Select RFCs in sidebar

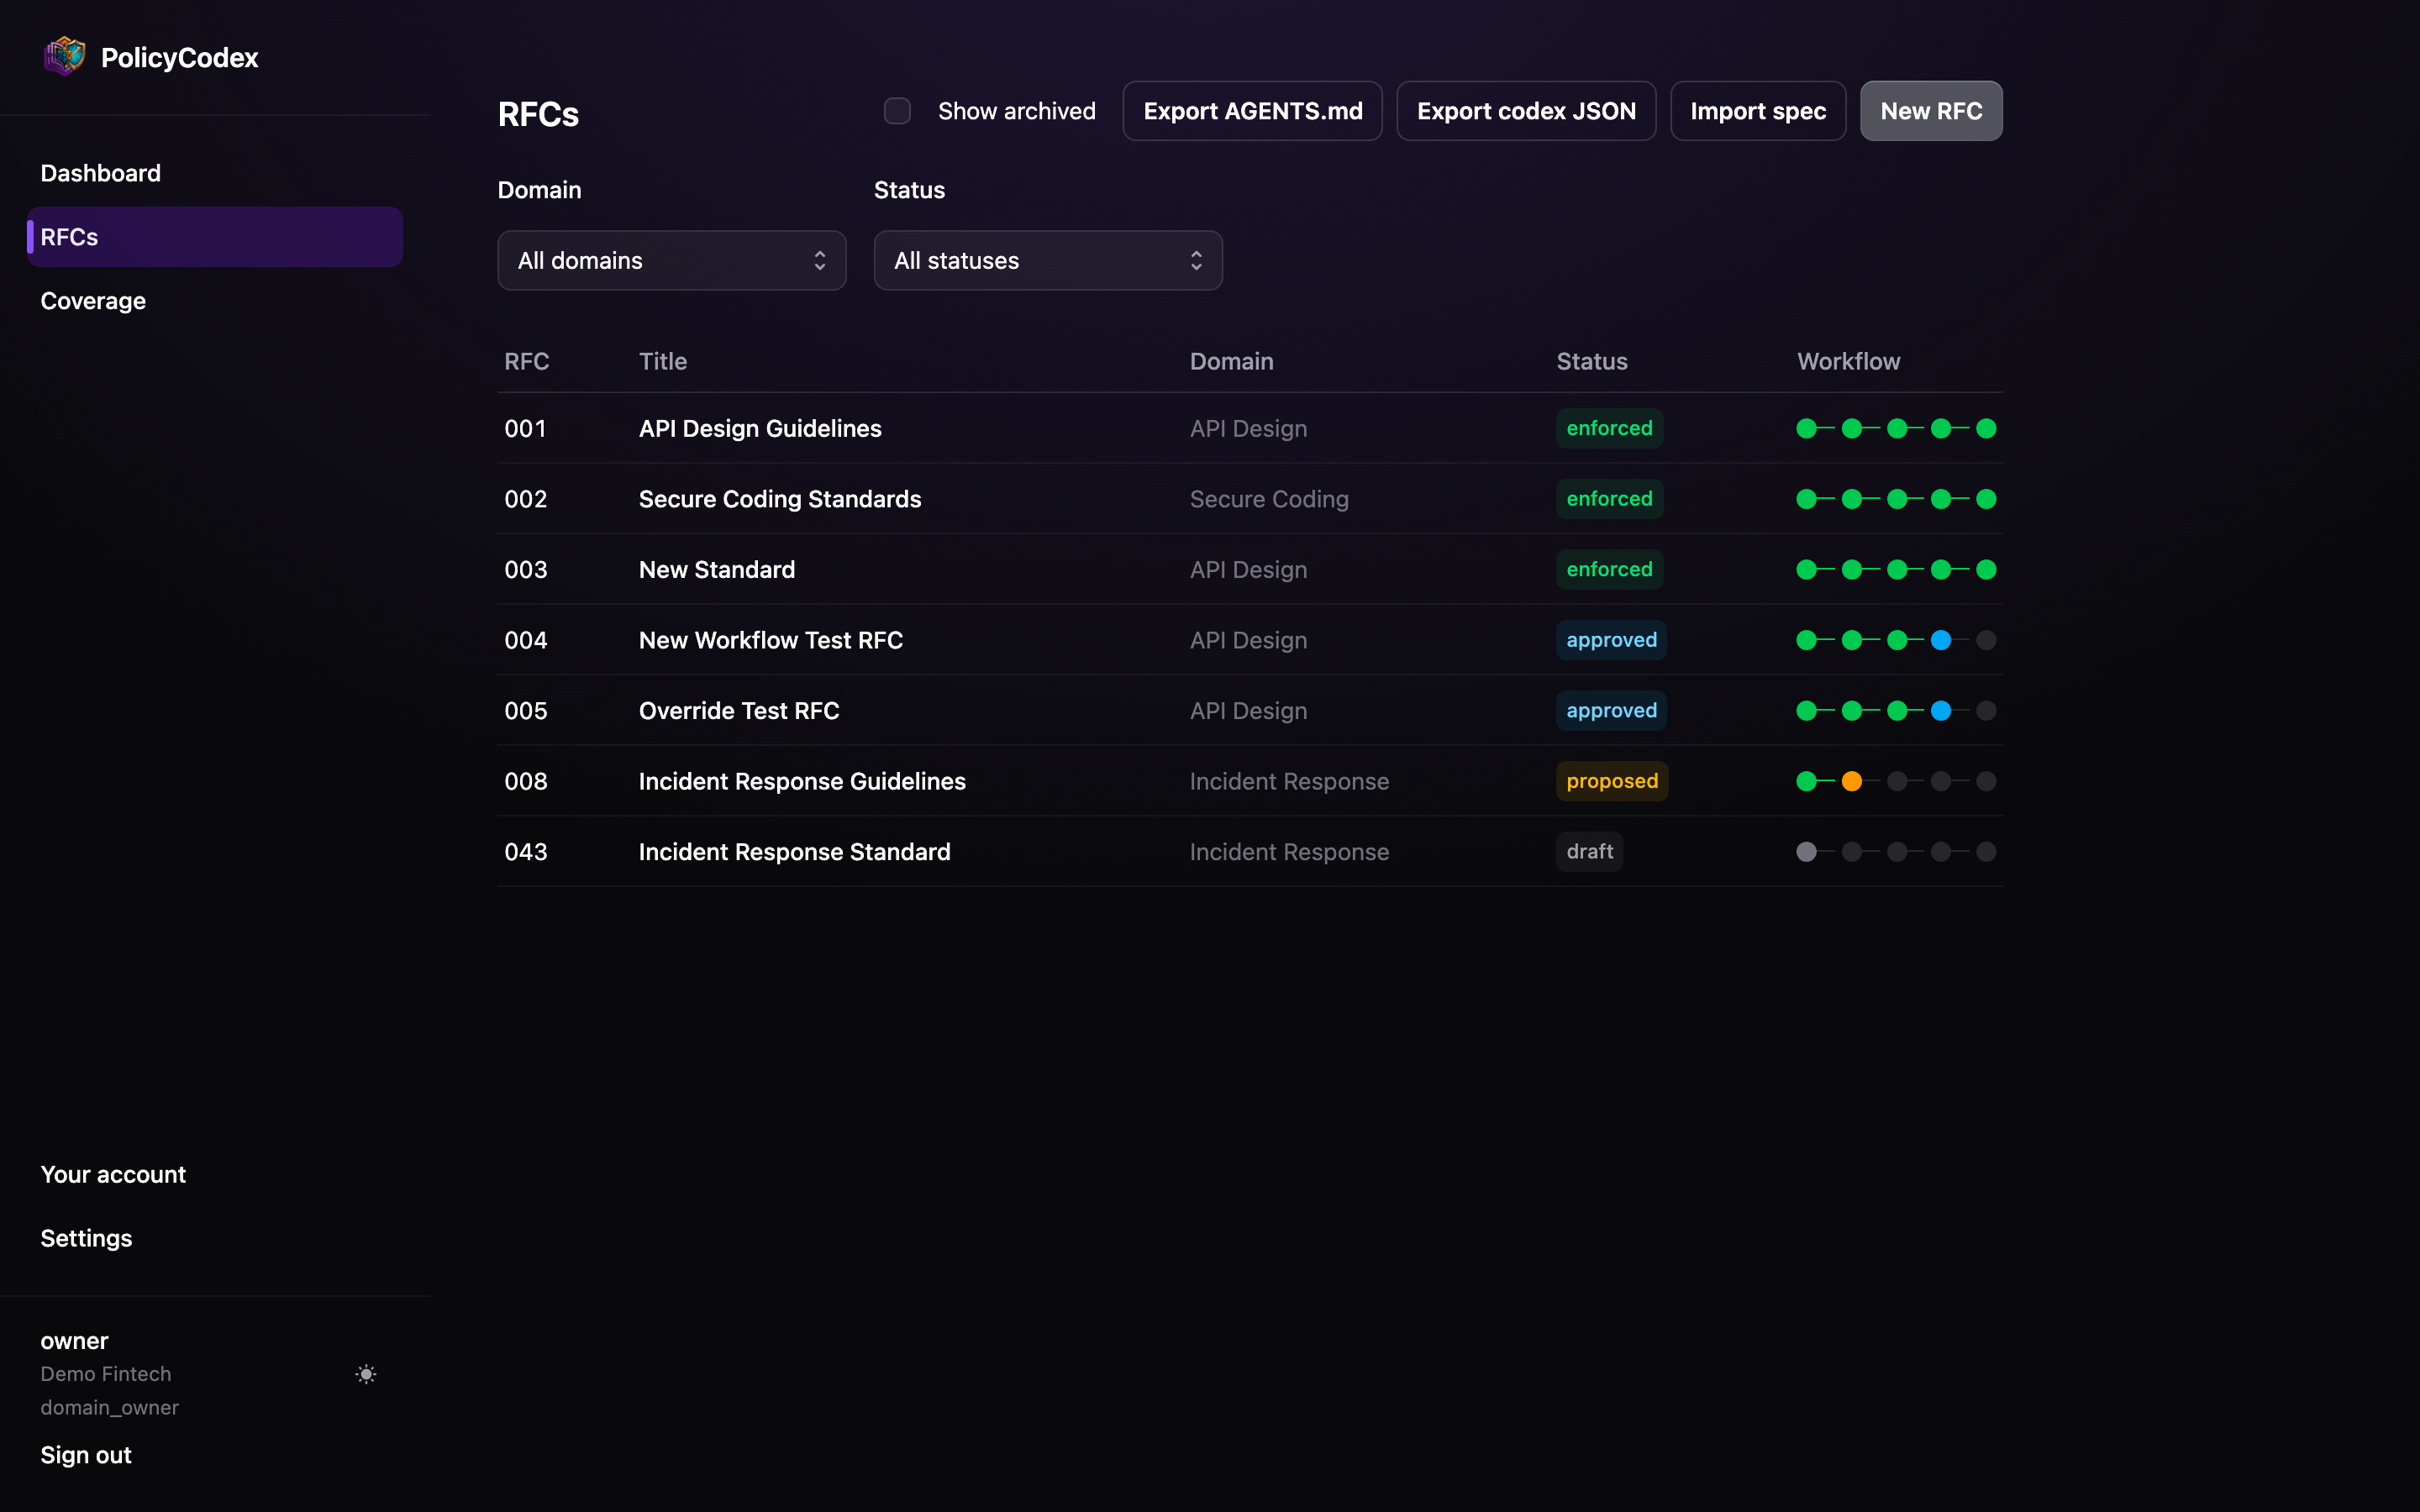215,237
